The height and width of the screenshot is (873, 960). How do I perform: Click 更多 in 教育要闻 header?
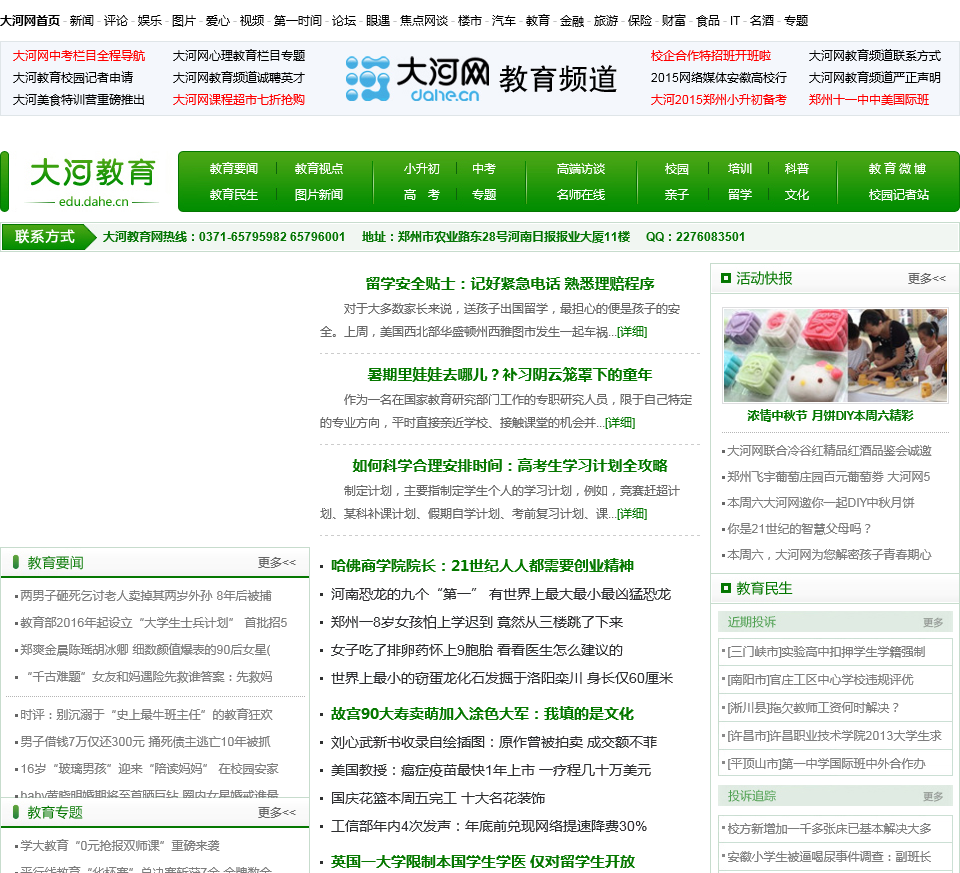point(277,563)
